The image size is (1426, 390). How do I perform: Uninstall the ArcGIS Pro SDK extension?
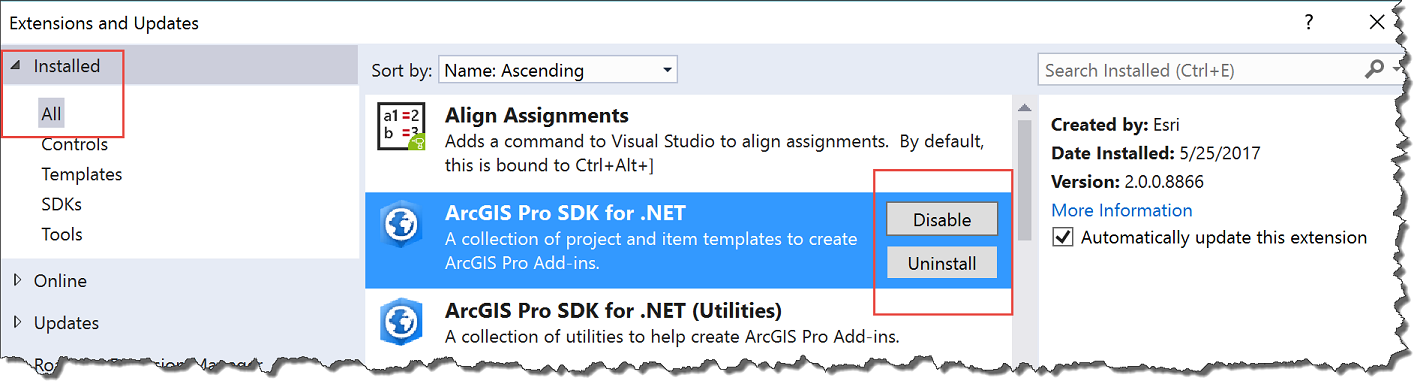click(942, 264)
